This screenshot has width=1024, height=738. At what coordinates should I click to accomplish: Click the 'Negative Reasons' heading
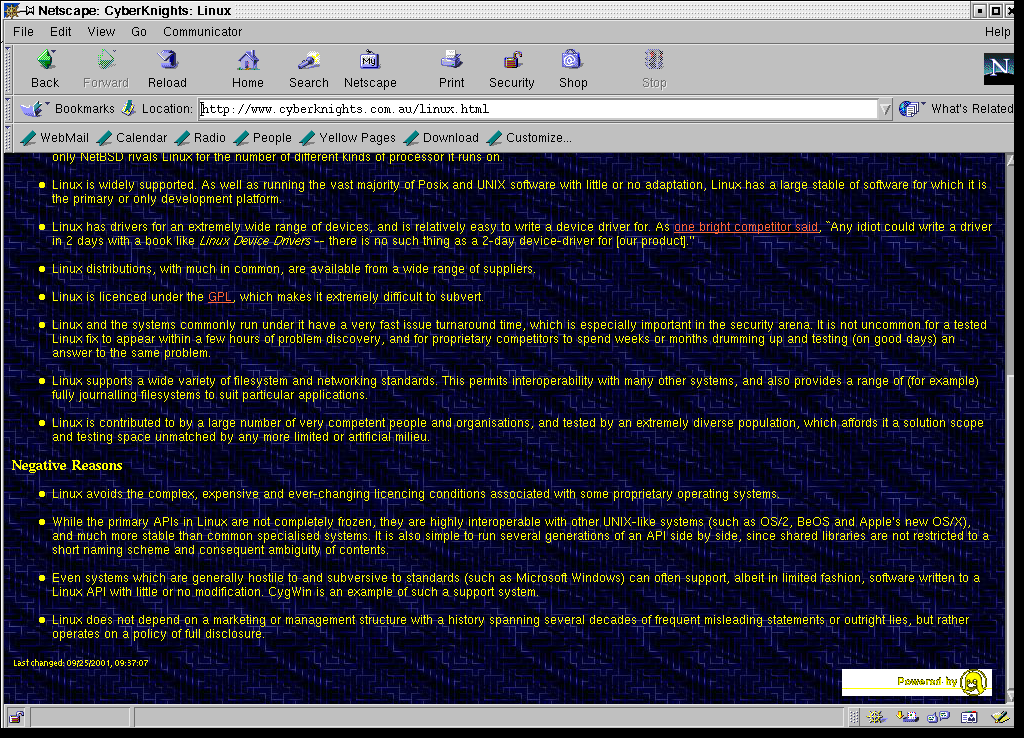[x=67, y=465]
